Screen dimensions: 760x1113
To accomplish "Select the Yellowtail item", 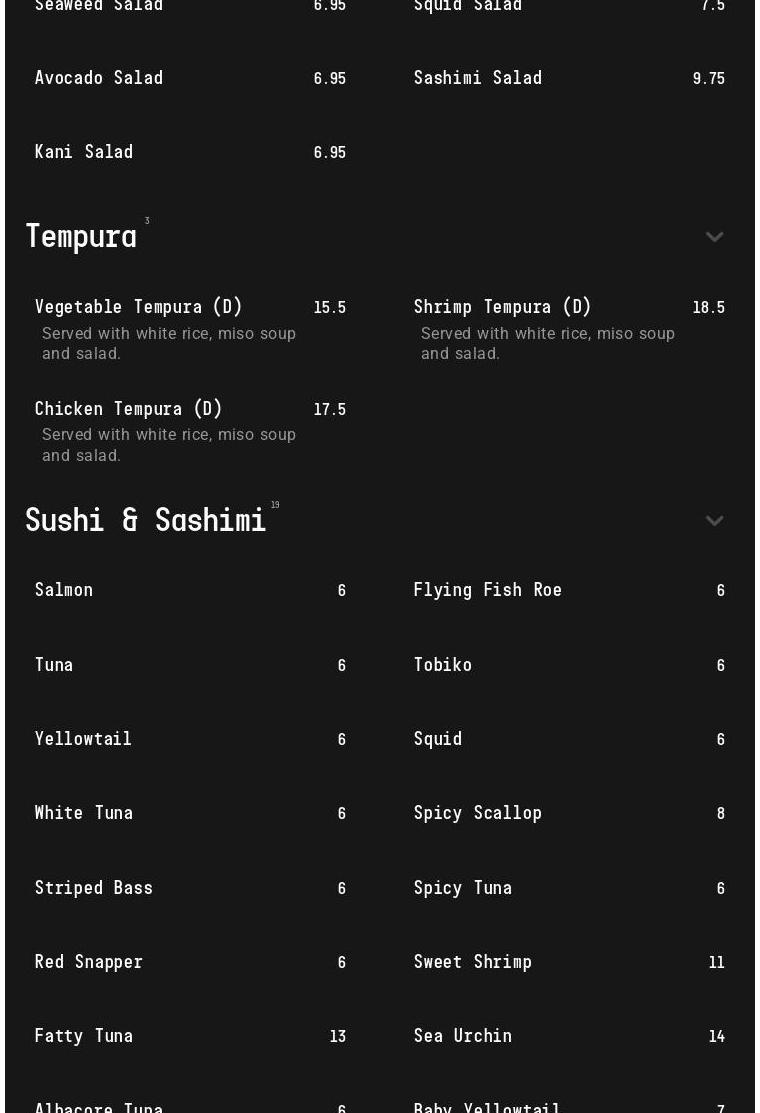I will pyautogui.click(x=83, y=739).
